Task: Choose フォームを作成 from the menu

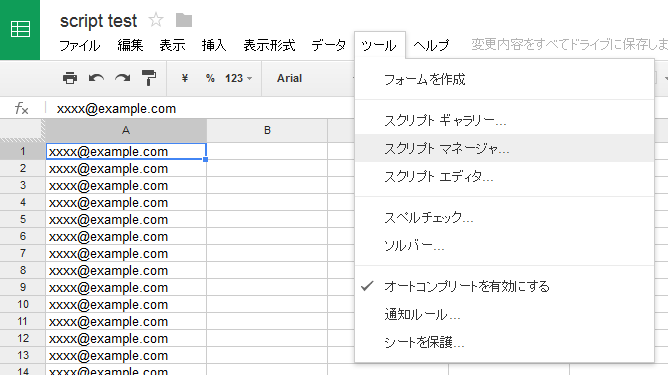Action: 504,79
